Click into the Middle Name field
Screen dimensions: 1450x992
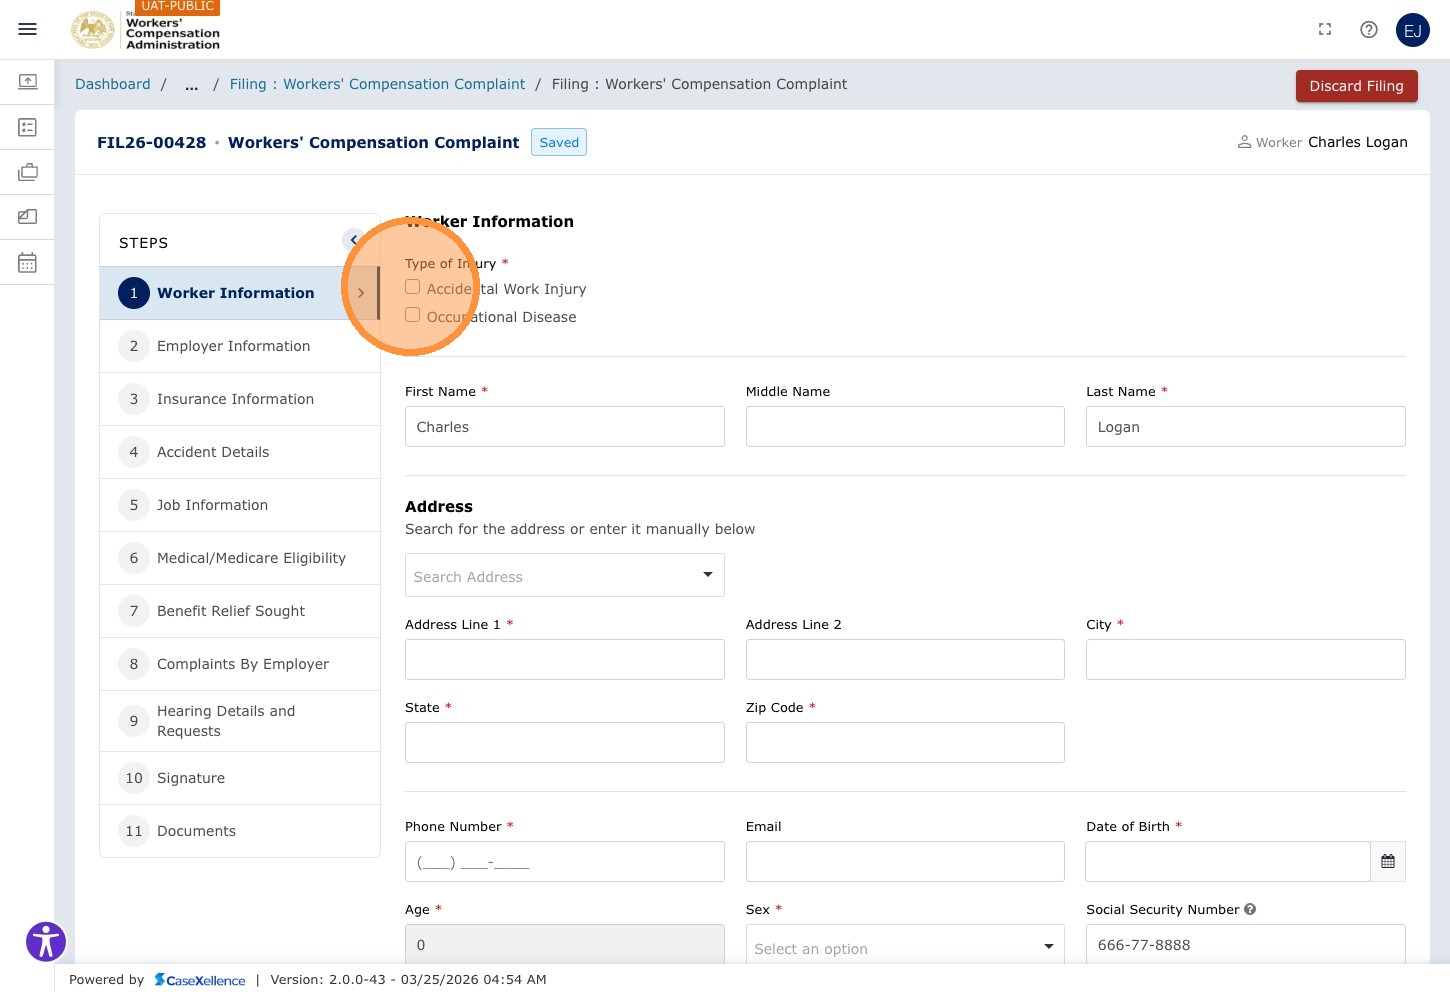(x=905, y=427)
